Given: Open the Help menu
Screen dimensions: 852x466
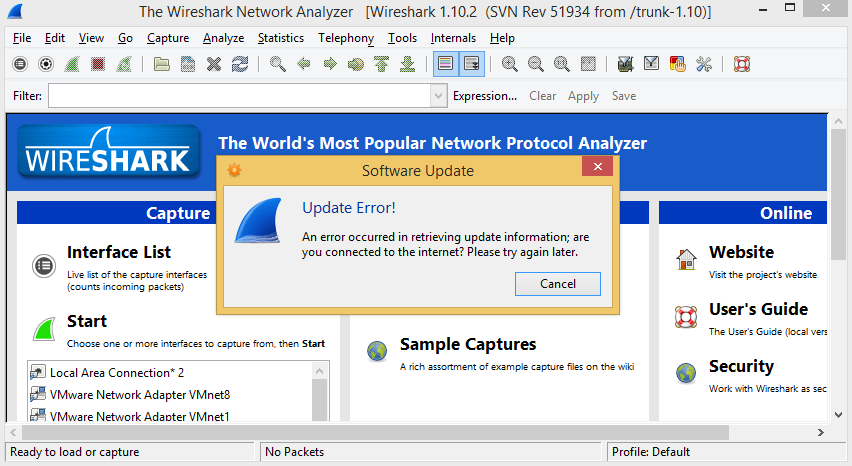Looking at the screenshot, I should tap(502, 38).
